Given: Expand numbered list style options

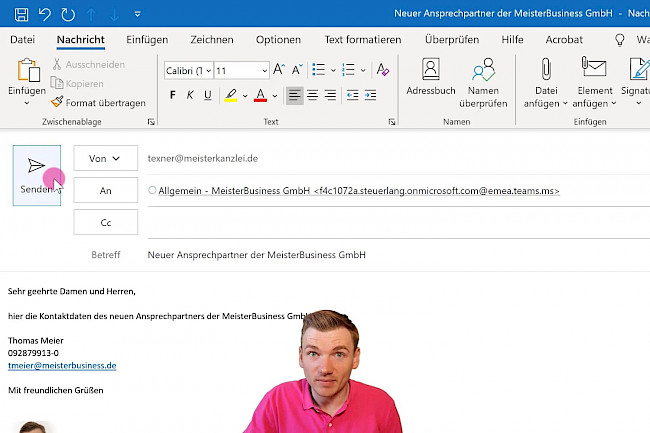Looking at the screenshot, I should 363,70.
